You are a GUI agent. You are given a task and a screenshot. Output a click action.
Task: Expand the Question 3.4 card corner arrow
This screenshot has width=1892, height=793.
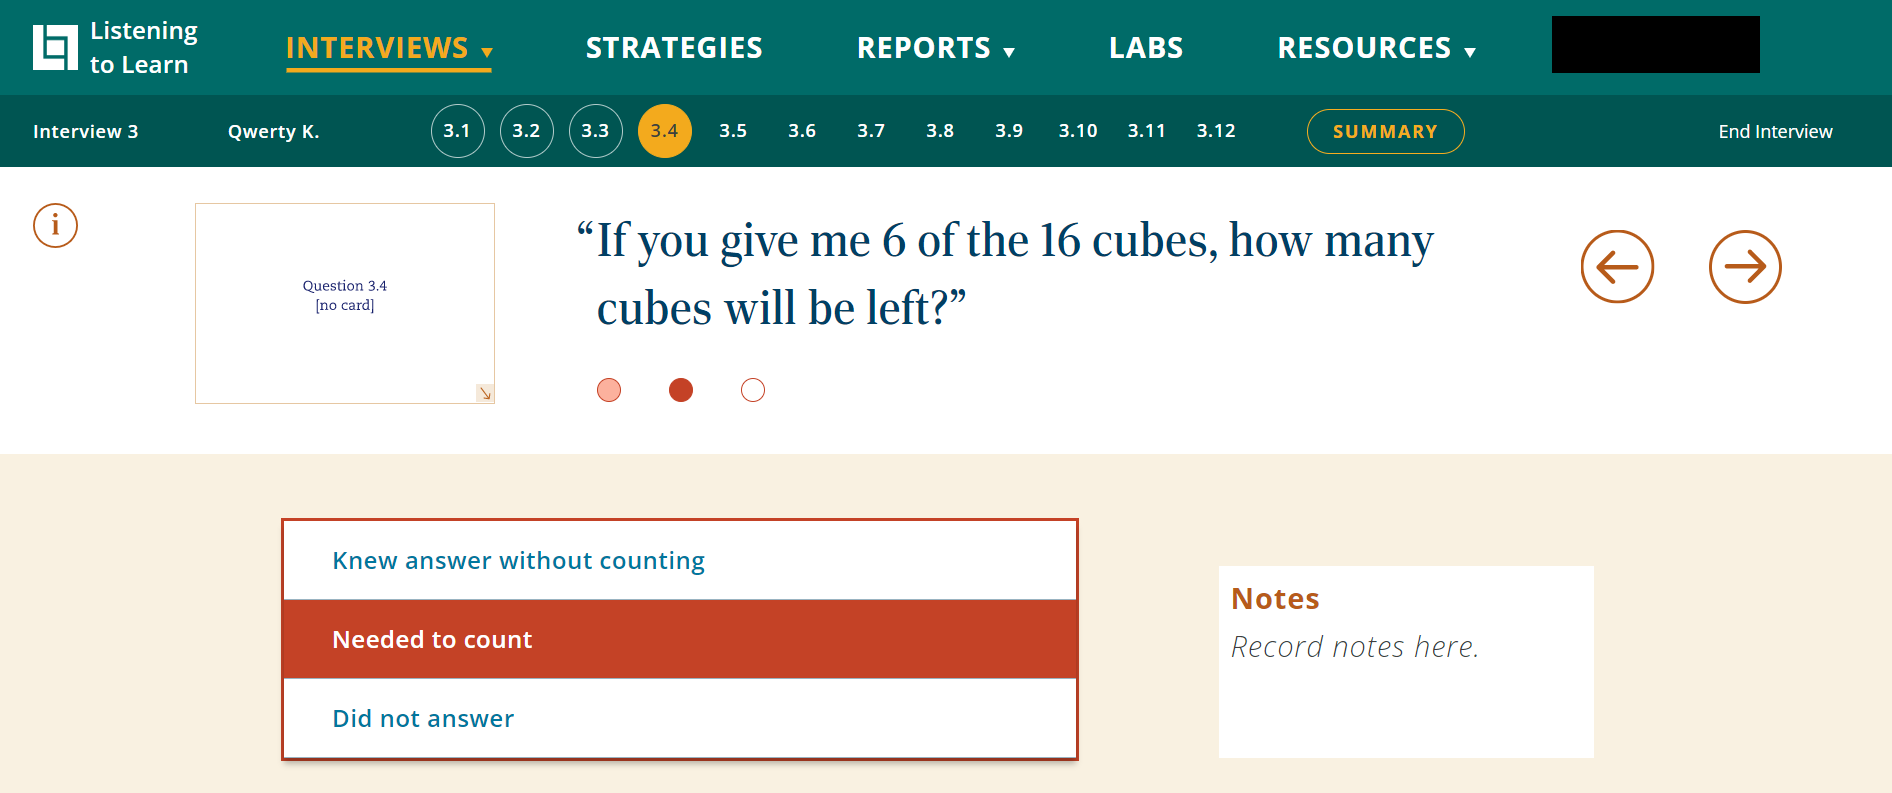(485, 393)
